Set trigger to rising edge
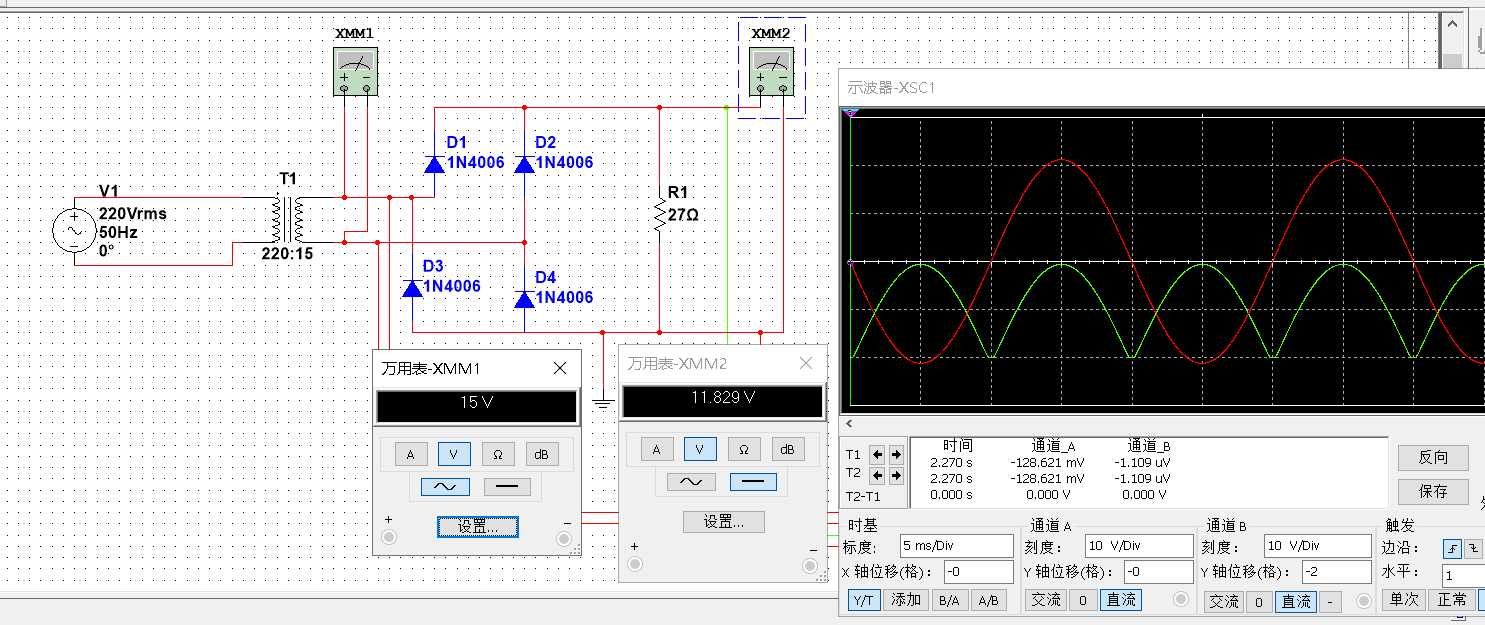 click(x=1451, y=548)
